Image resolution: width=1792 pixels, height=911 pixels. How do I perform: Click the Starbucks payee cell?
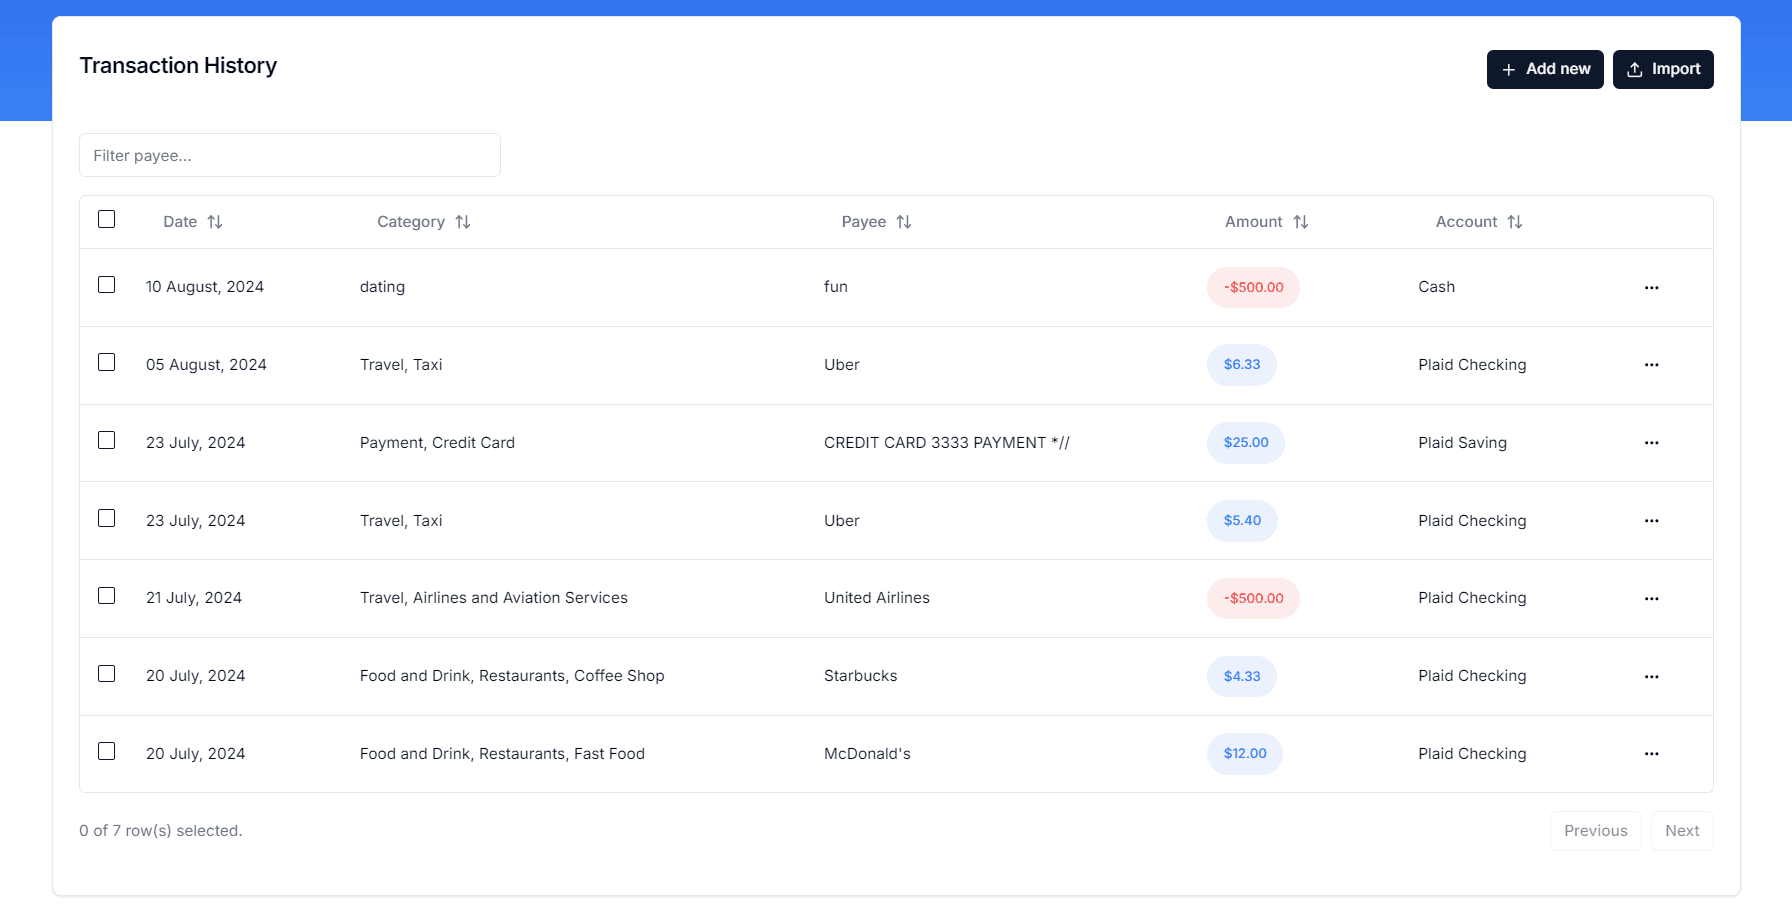click(860, 676)
